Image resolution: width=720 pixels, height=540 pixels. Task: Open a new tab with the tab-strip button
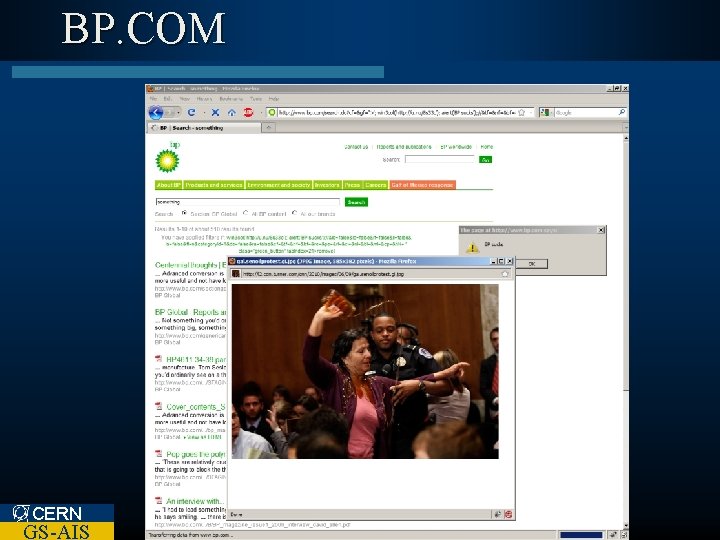(269, 127)
